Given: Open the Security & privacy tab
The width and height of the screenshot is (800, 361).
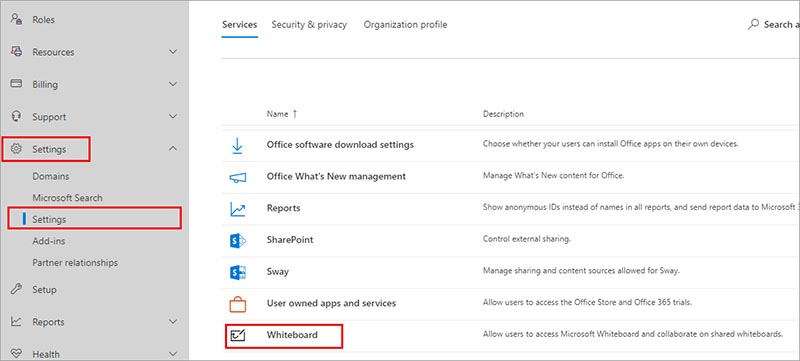Looking at the screenshot, I should [309, 24].
